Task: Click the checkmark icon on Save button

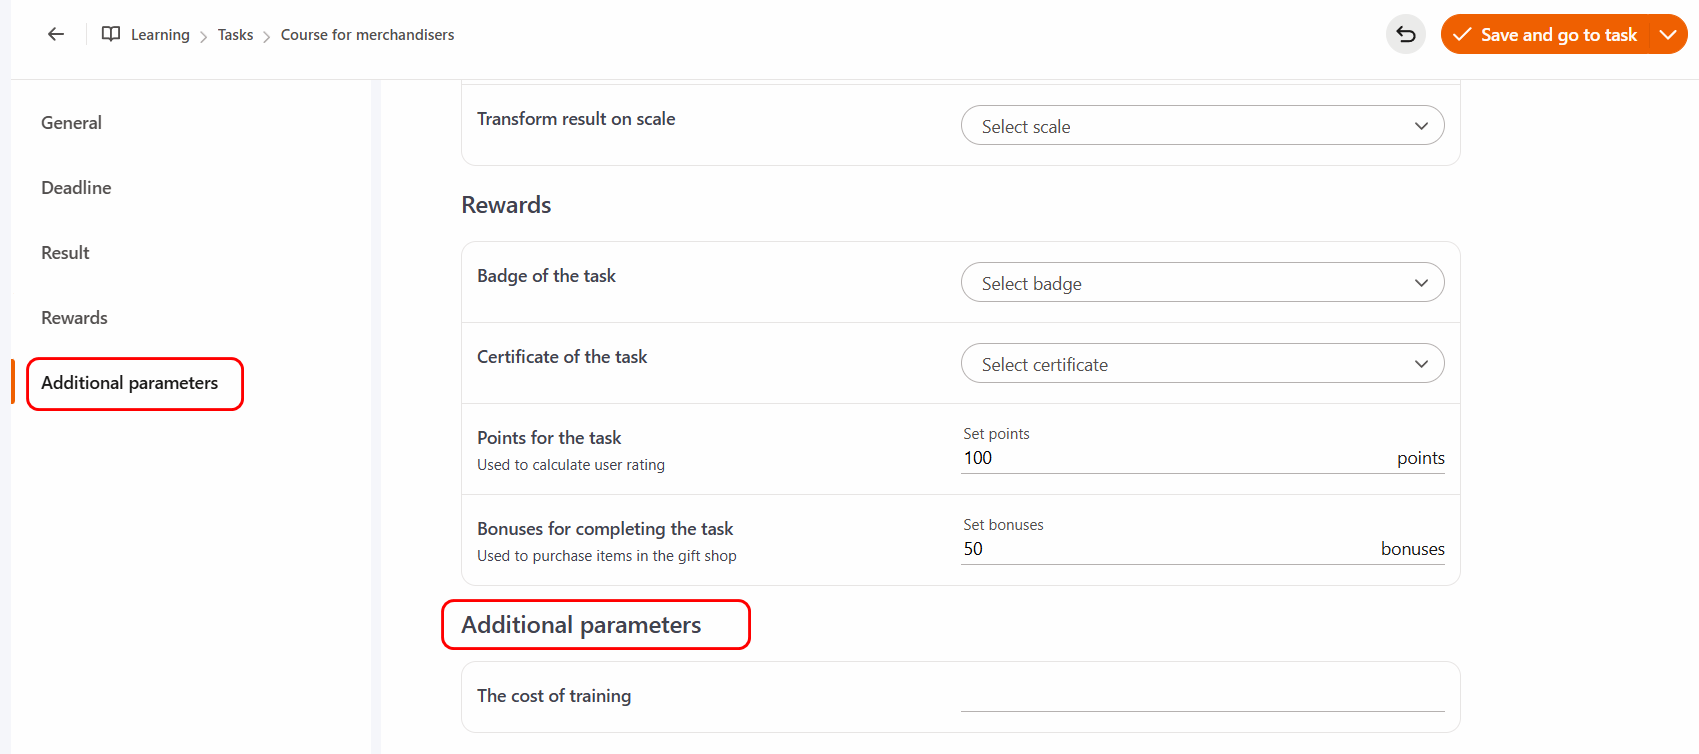Action: (1462, 35)
